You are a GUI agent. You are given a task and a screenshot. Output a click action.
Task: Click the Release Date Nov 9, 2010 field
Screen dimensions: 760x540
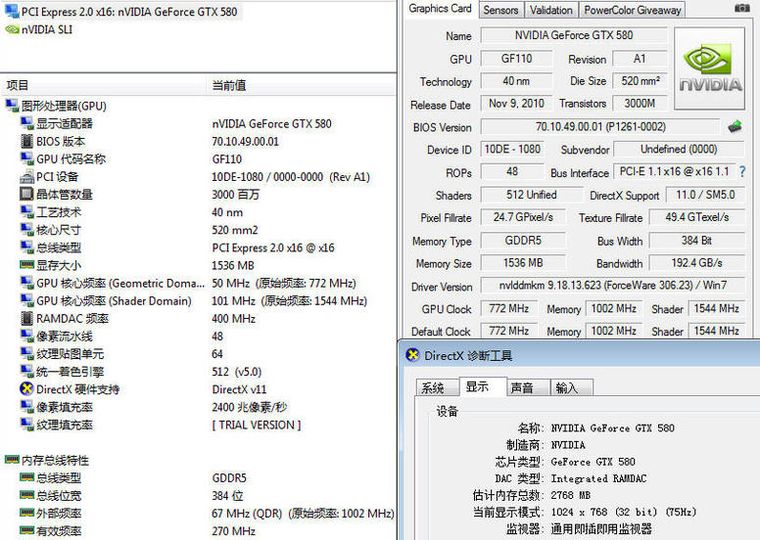pos(516,104)
